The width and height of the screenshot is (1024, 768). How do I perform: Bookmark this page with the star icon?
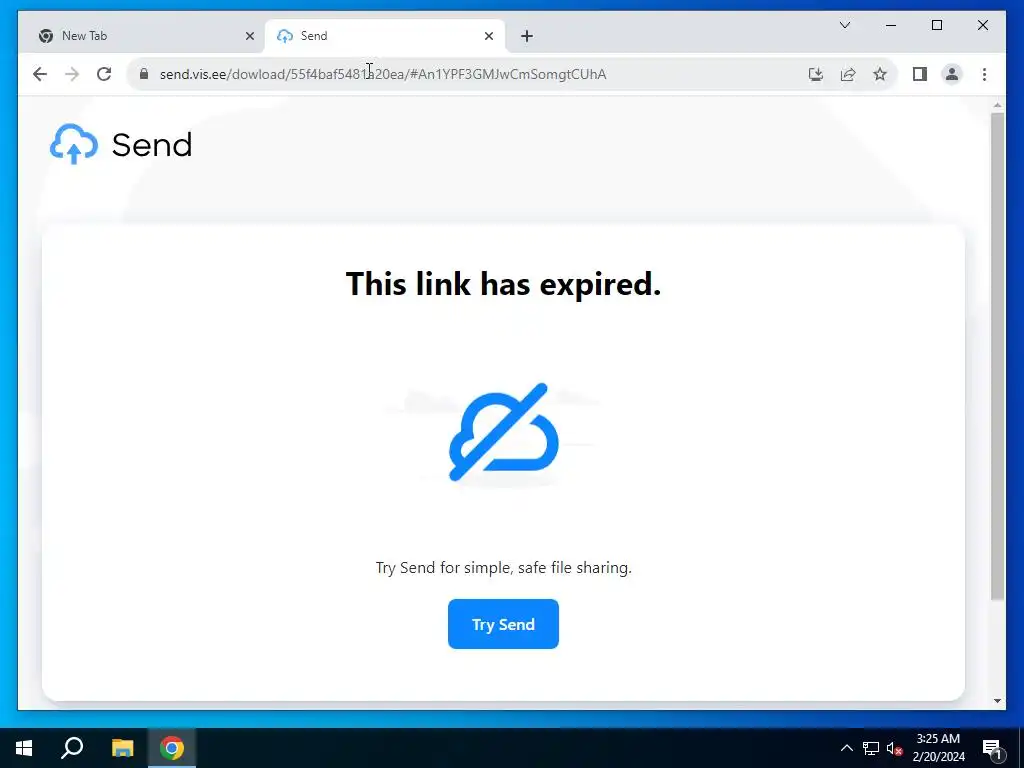click(880, 74)
